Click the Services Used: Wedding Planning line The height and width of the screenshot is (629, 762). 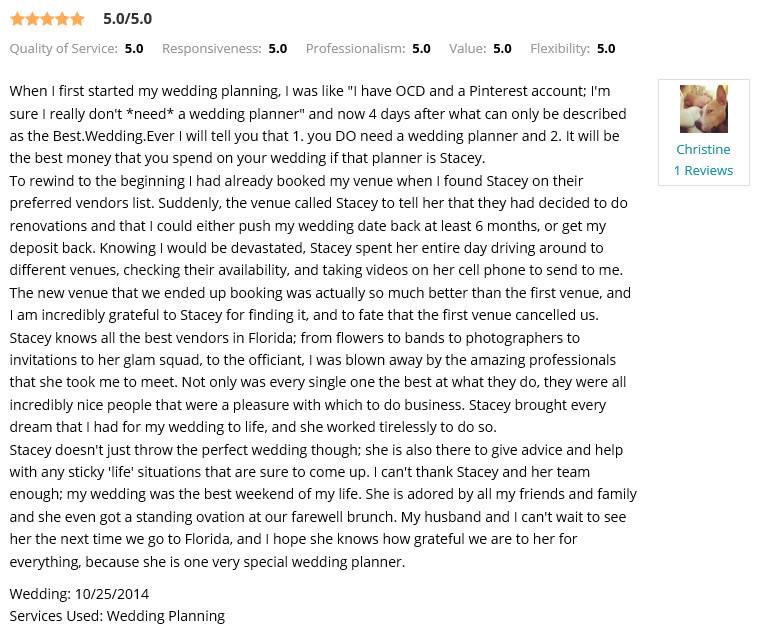pos(117,616)
